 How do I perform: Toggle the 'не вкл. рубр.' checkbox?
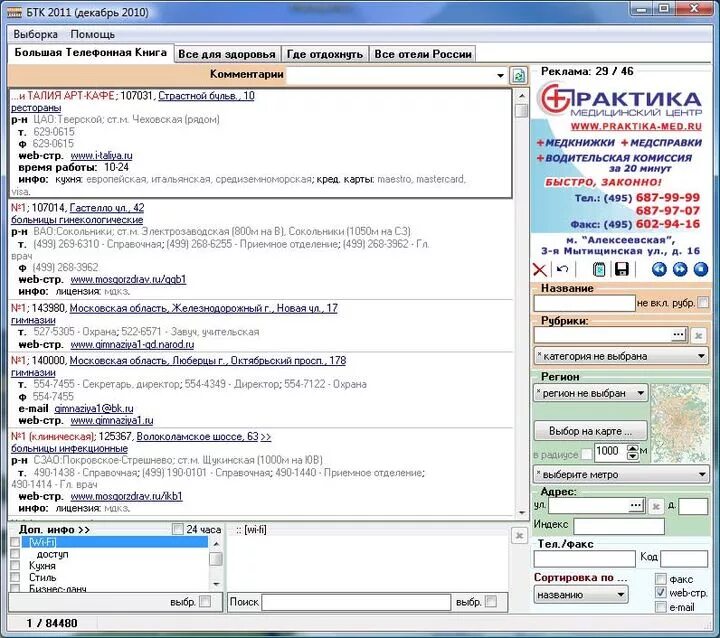[x=703, y=302]
